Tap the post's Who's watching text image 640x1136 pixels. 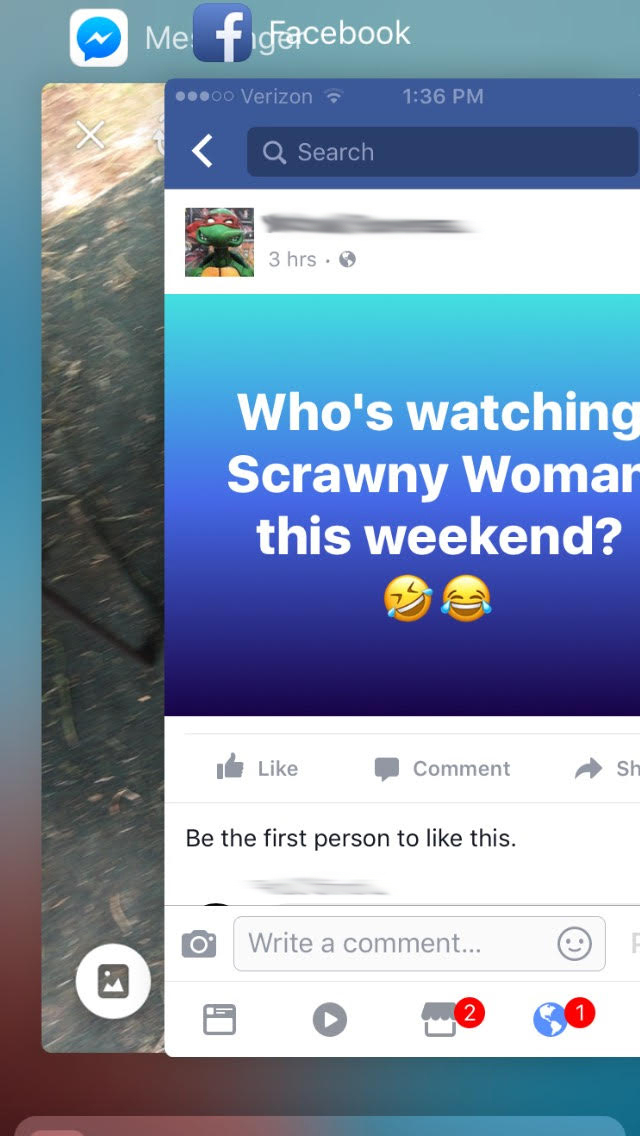click(402, 504)
